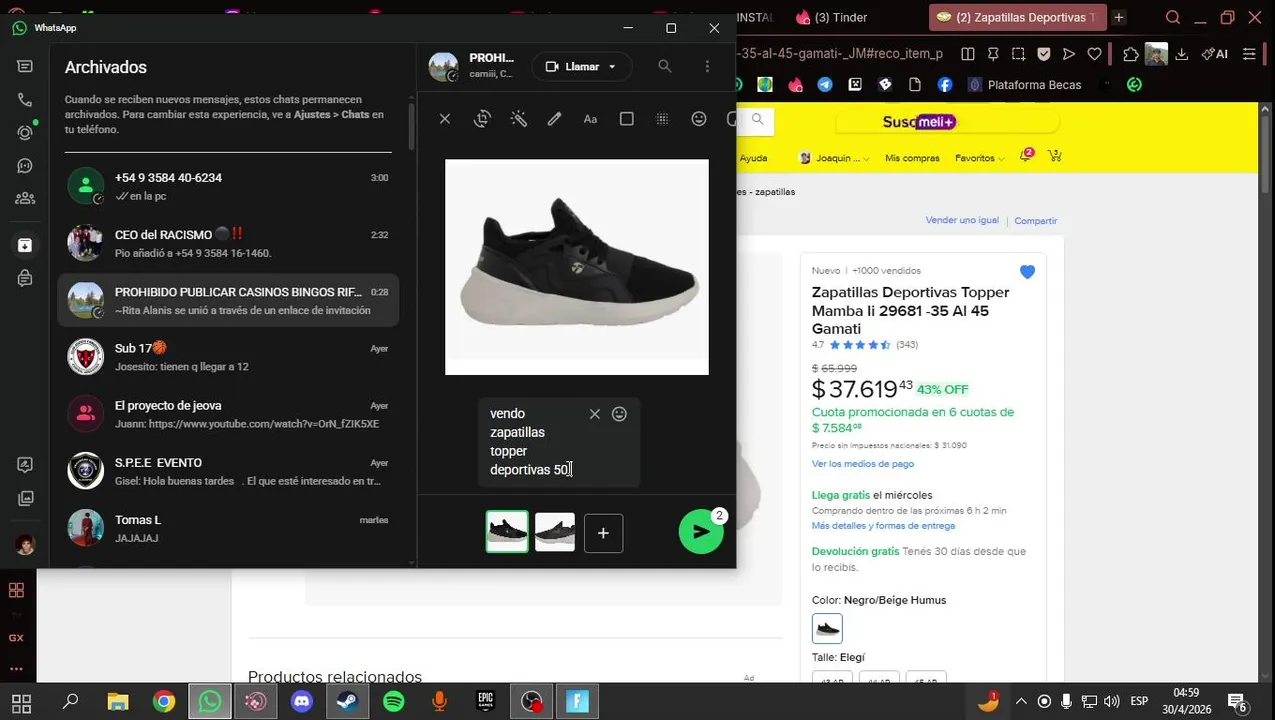Search in chat magnifier icon
The image size is (1275, 720).
[x=665, y=66]
